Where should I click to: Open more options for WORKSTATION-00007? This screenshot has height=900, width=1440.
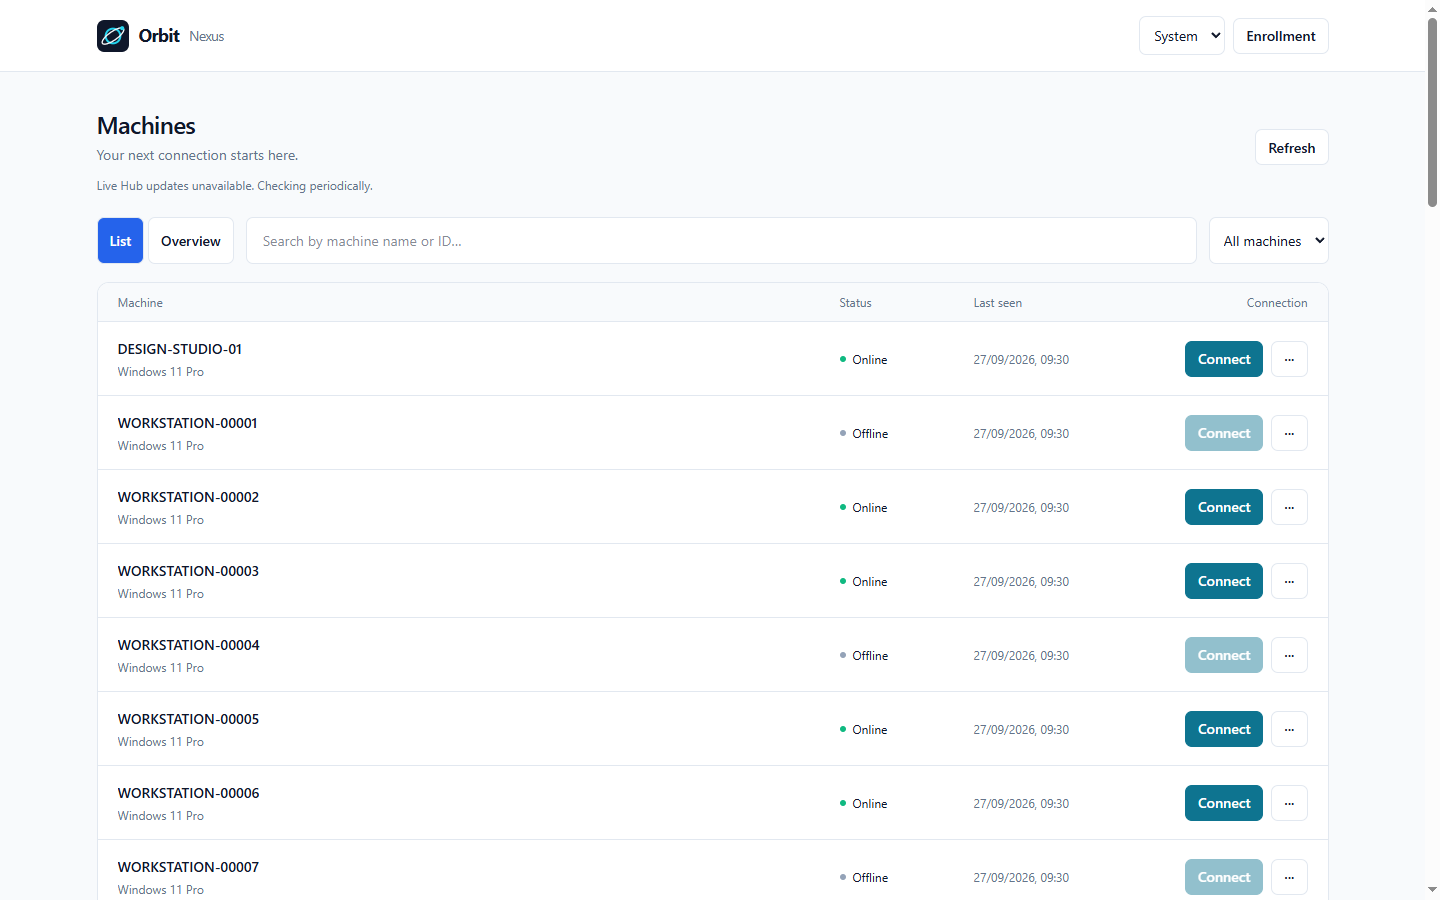pos(1289,877)
